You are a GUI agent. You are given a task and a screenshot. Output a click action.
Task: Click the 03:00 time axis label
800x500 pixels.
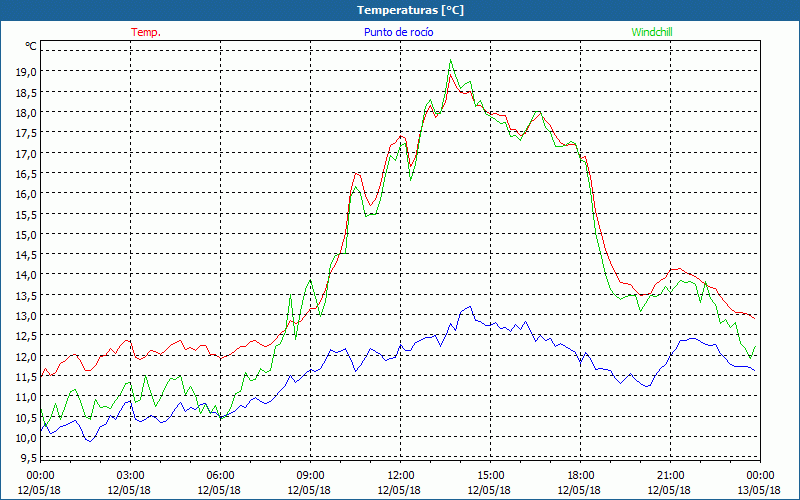[x=131, y=476]
